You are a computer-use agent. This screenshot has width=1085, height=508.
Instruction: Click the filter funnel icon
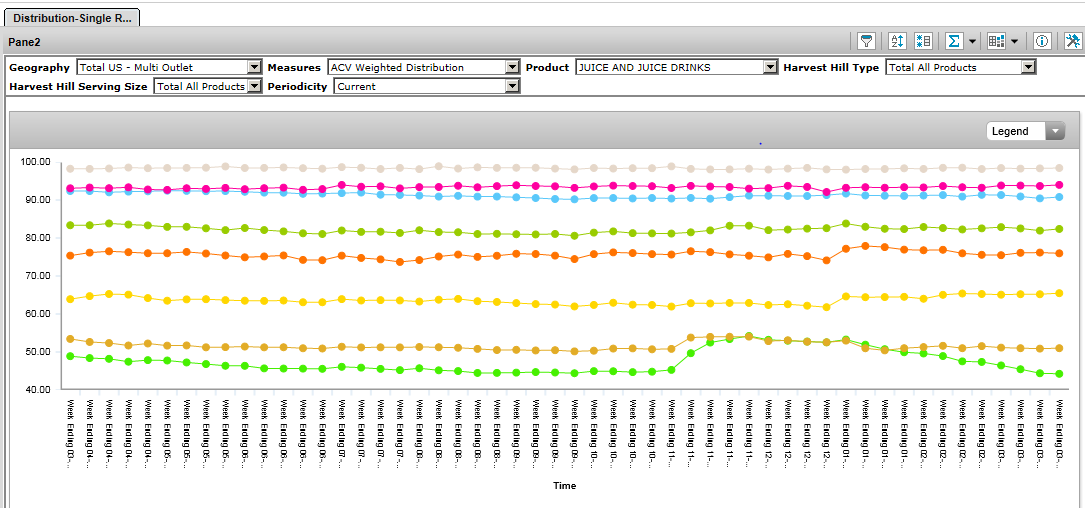coord(867,41)
